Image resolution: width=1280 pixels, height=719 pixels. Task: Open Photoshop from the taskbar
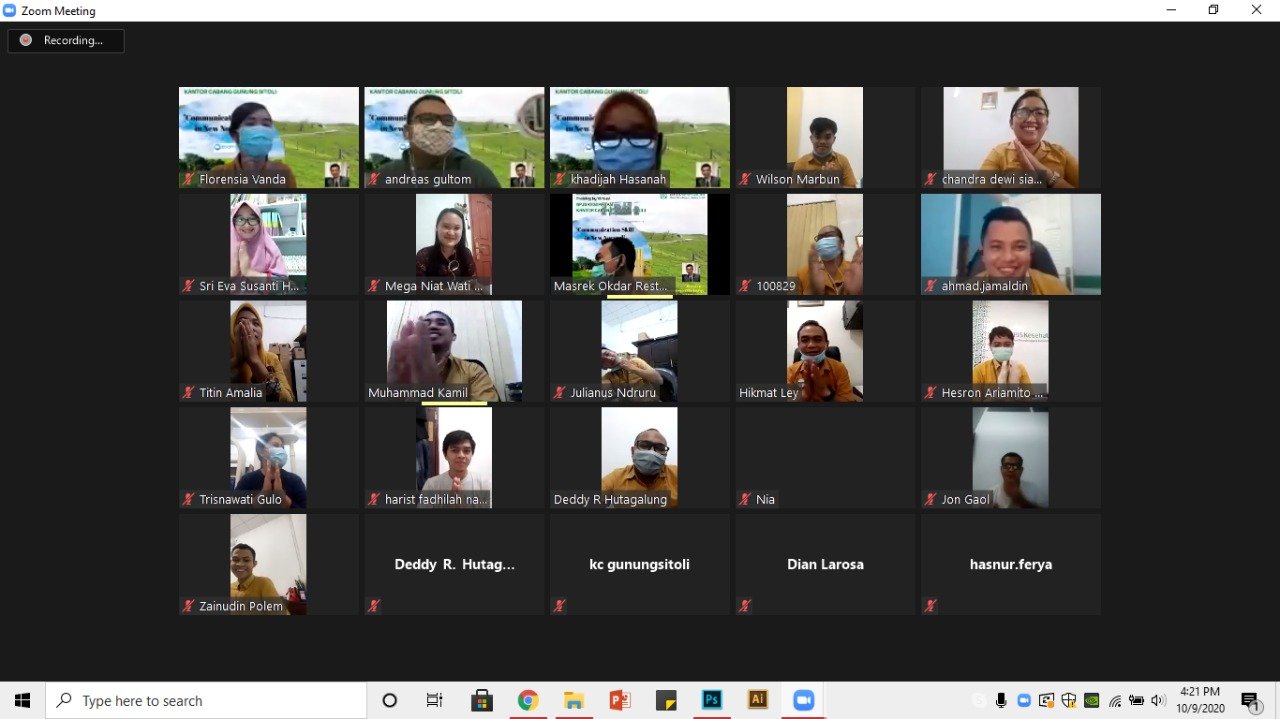tap(712, 700)
